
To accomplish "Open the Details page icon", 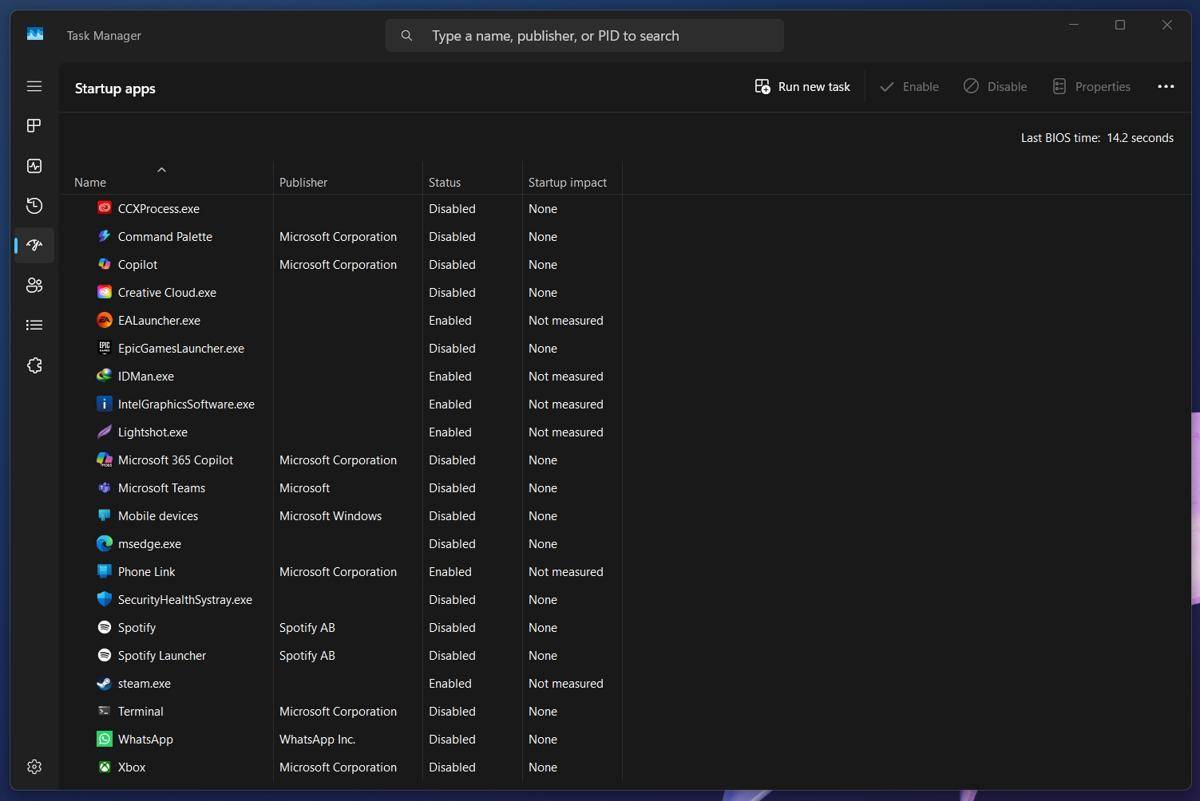I will (x=34, y=325).
